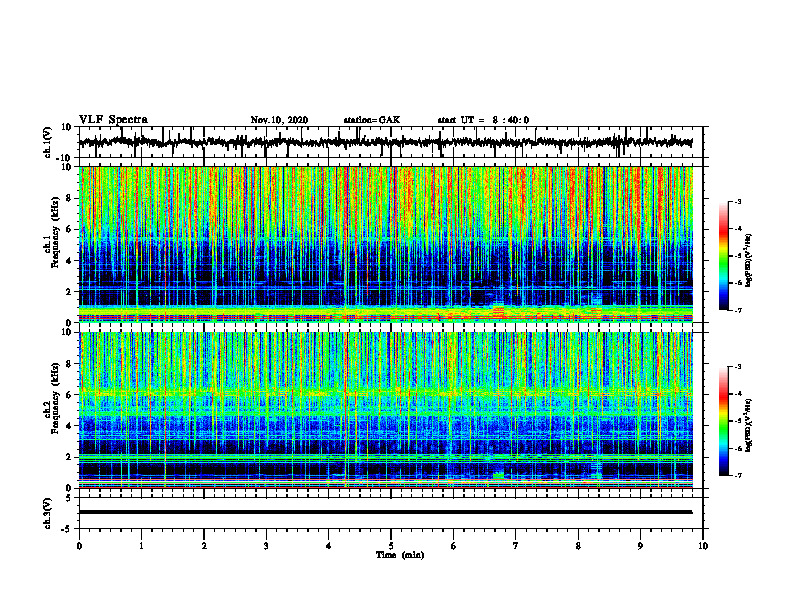
Task: Click the "Time (min)" axis label
Action: [x=400, y=555]
